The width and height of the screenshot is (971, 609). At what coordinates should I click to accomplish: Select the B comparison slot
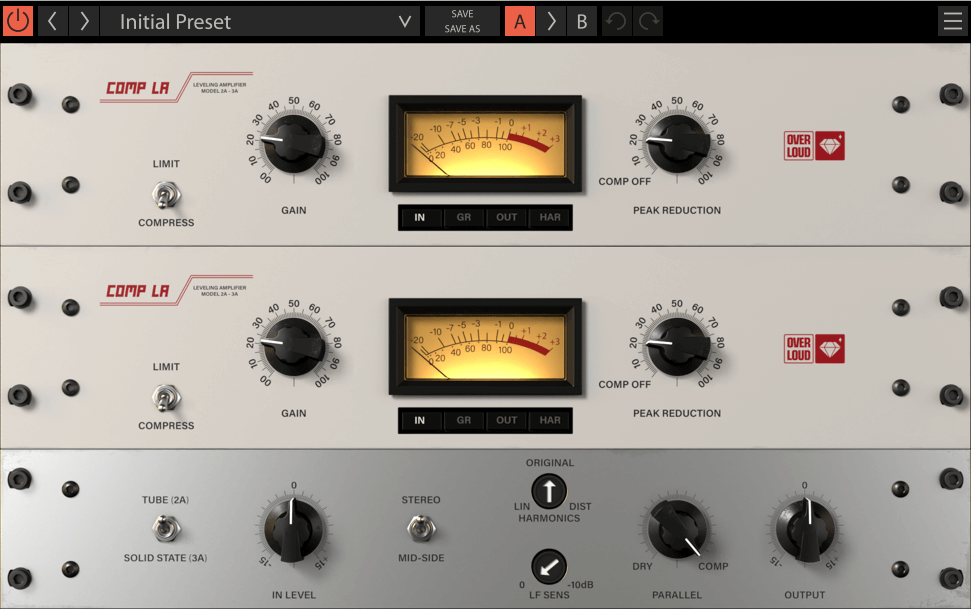tap(581, 21)
